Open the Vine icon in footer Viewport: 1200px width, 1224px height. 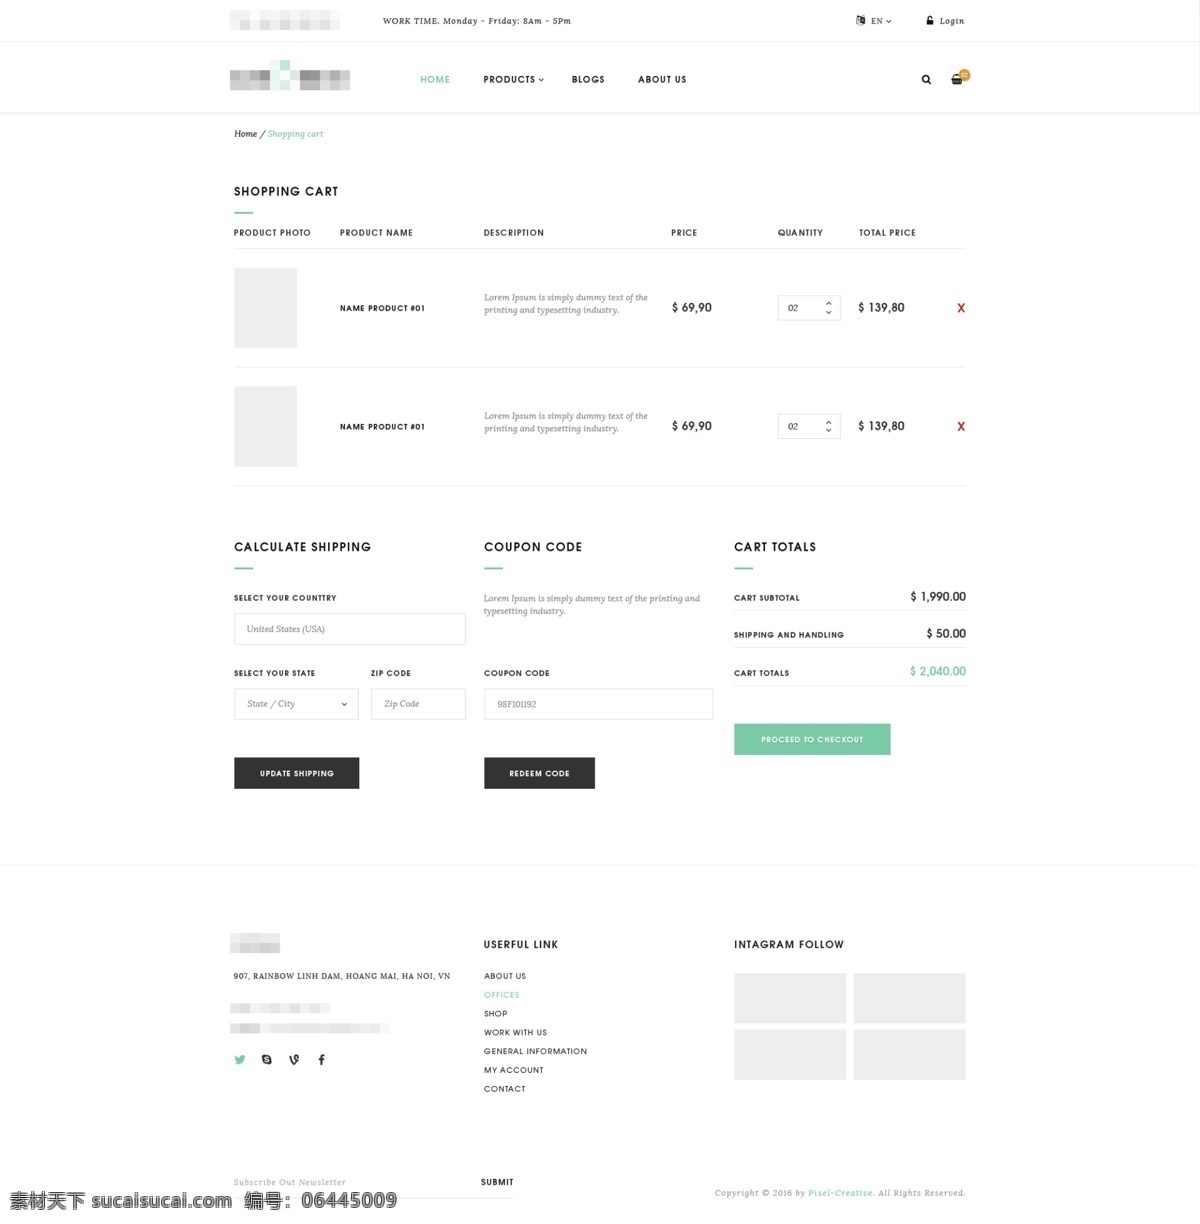[x=294, y=1059]
